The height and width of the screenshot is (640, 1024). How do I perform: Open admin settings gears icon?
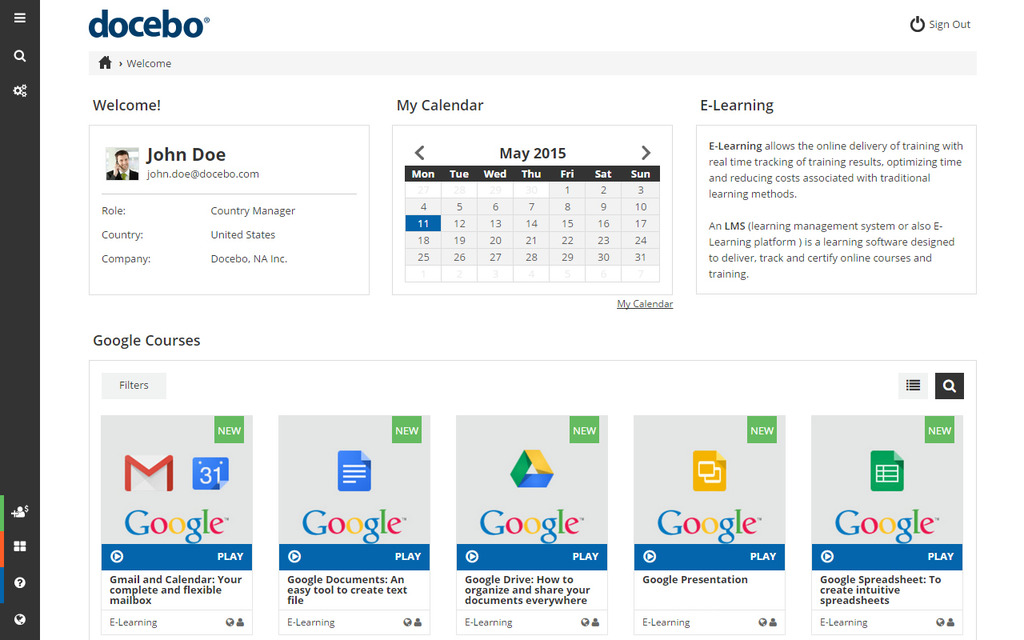(19, 91)
